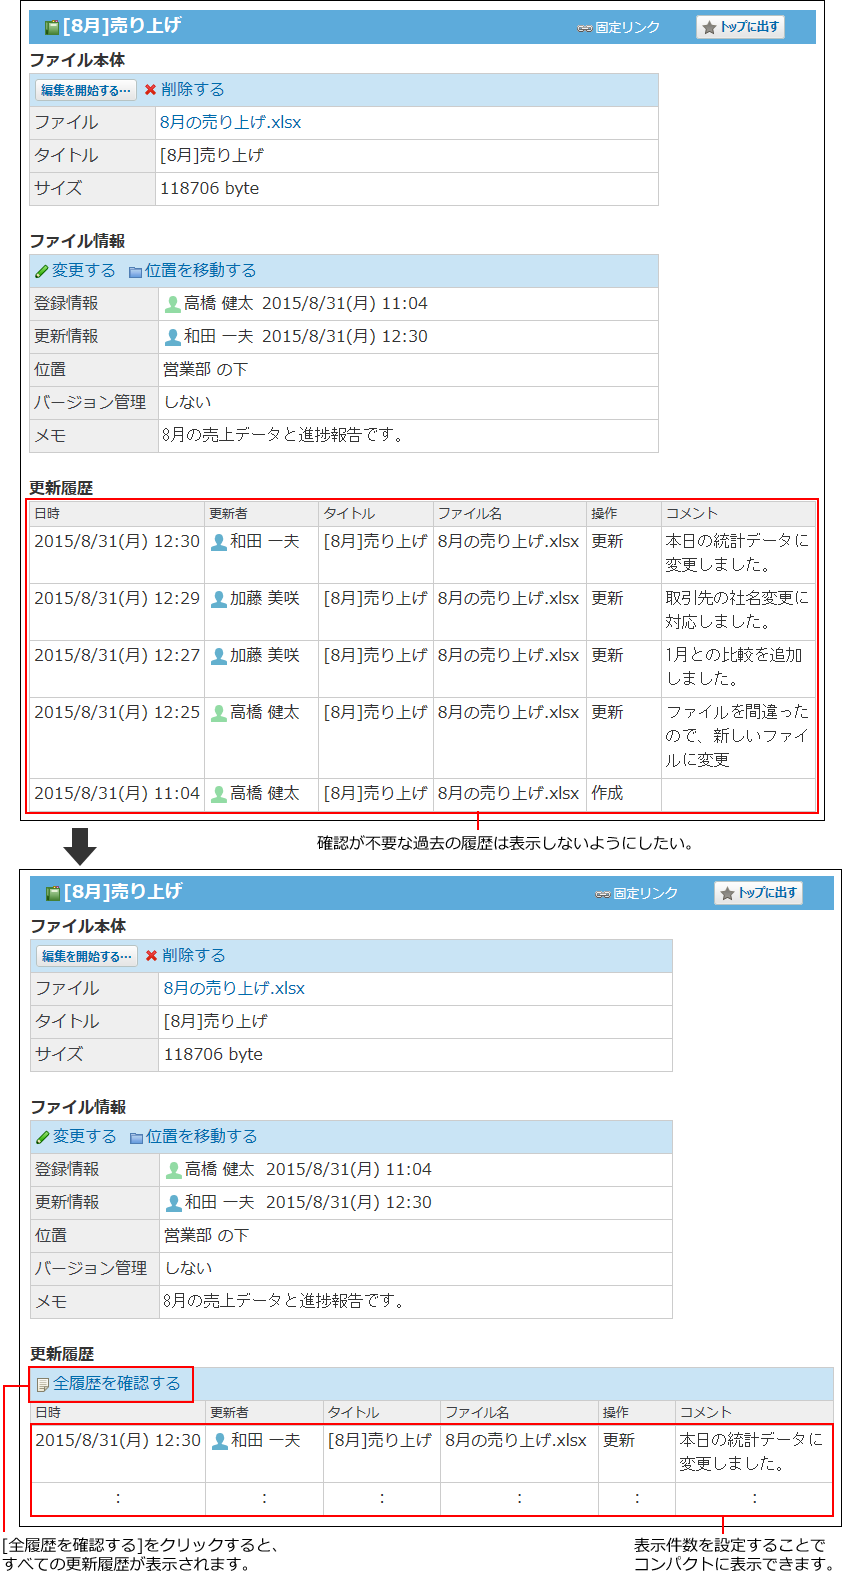This screenshot has width=842, height=1580.
Task: Click chain icon of 固定リンク in lower panel
Action: coord(603,894)
